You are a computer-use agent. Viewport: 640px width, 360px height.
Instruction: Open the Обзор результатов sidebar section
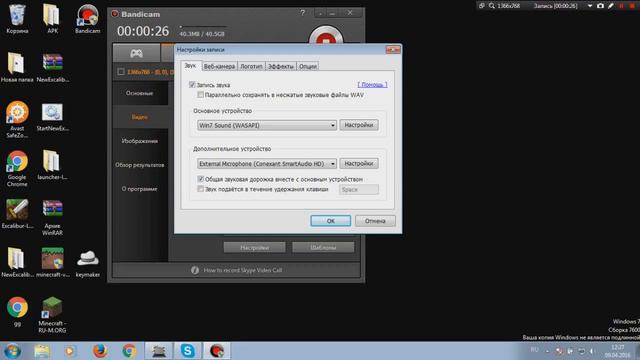(x=140, y=165)
